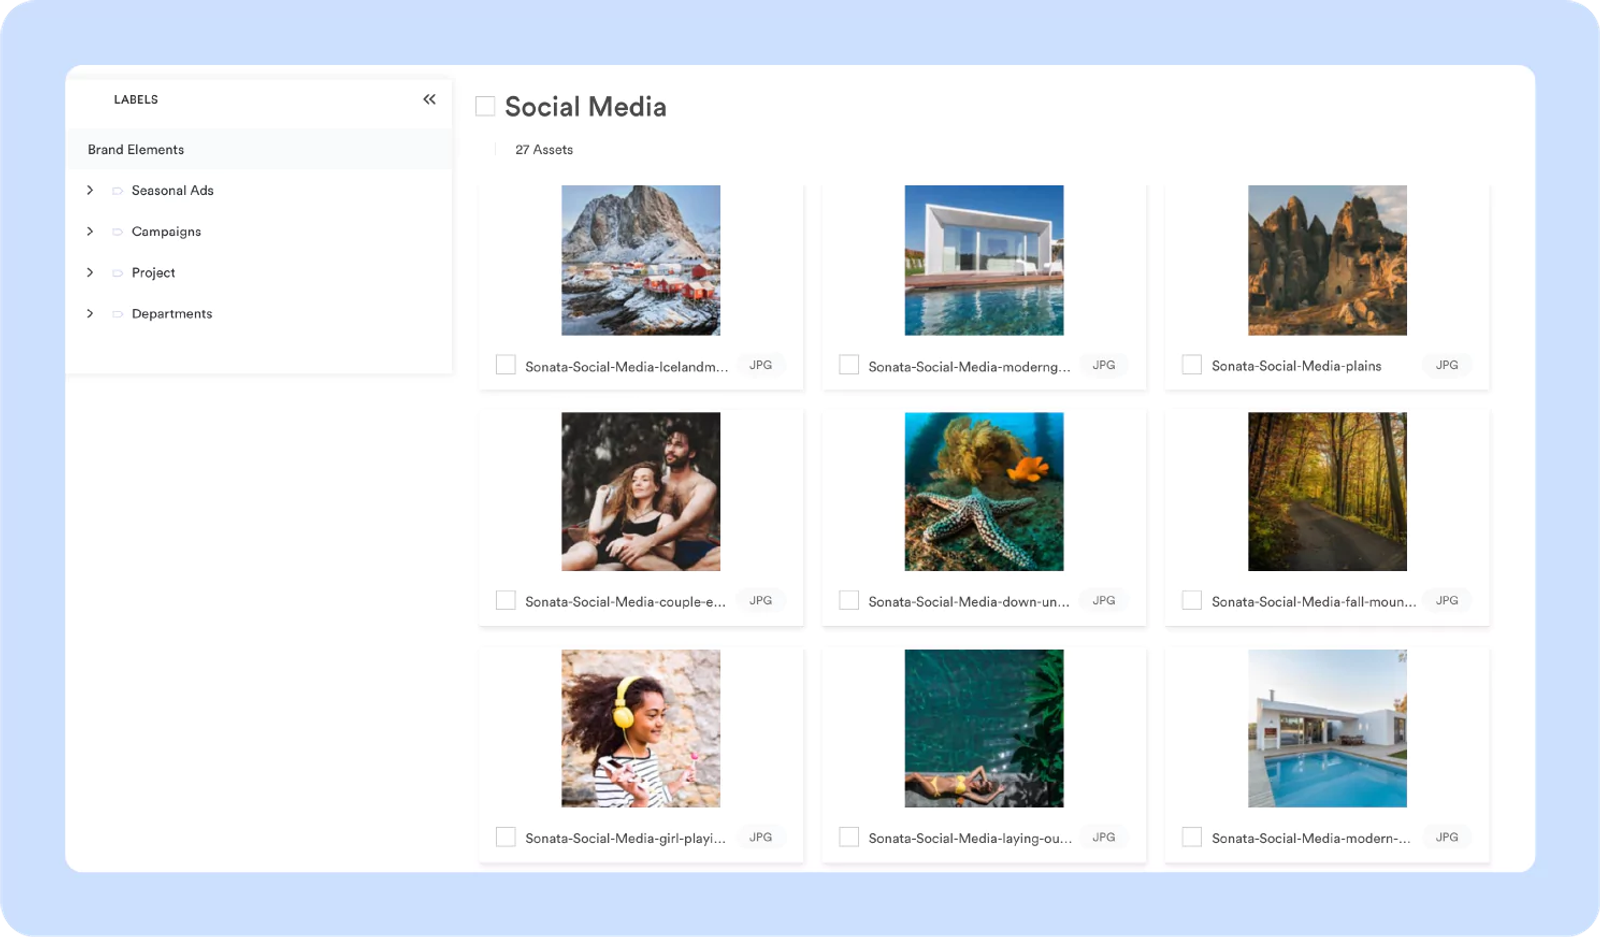Check the Sonata-Social-Media-Icelandm asset checkbox
The width and height of the screenshot is (1600, 937).
(x=506, y=365)
